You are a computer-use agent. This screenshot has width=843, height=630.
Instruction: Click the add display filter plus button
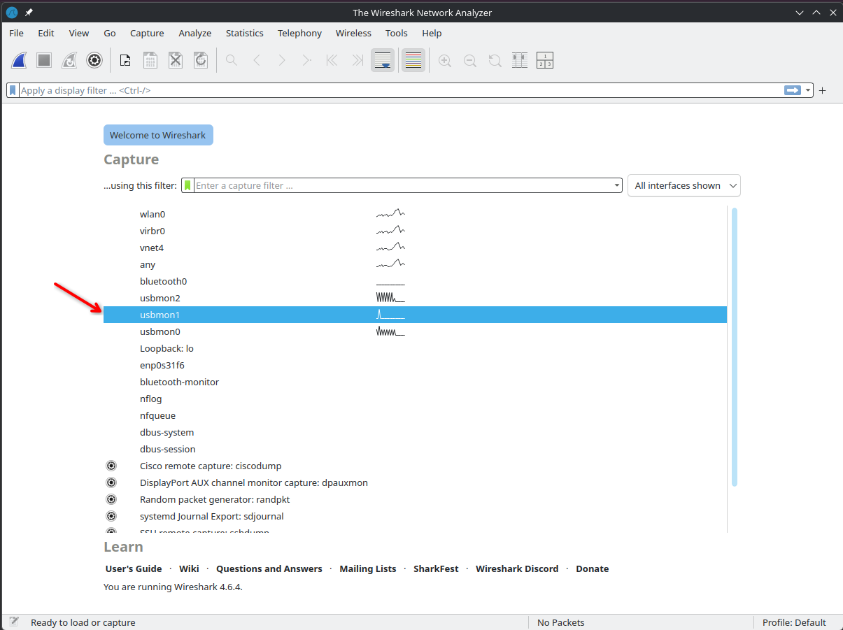[823, 90]
